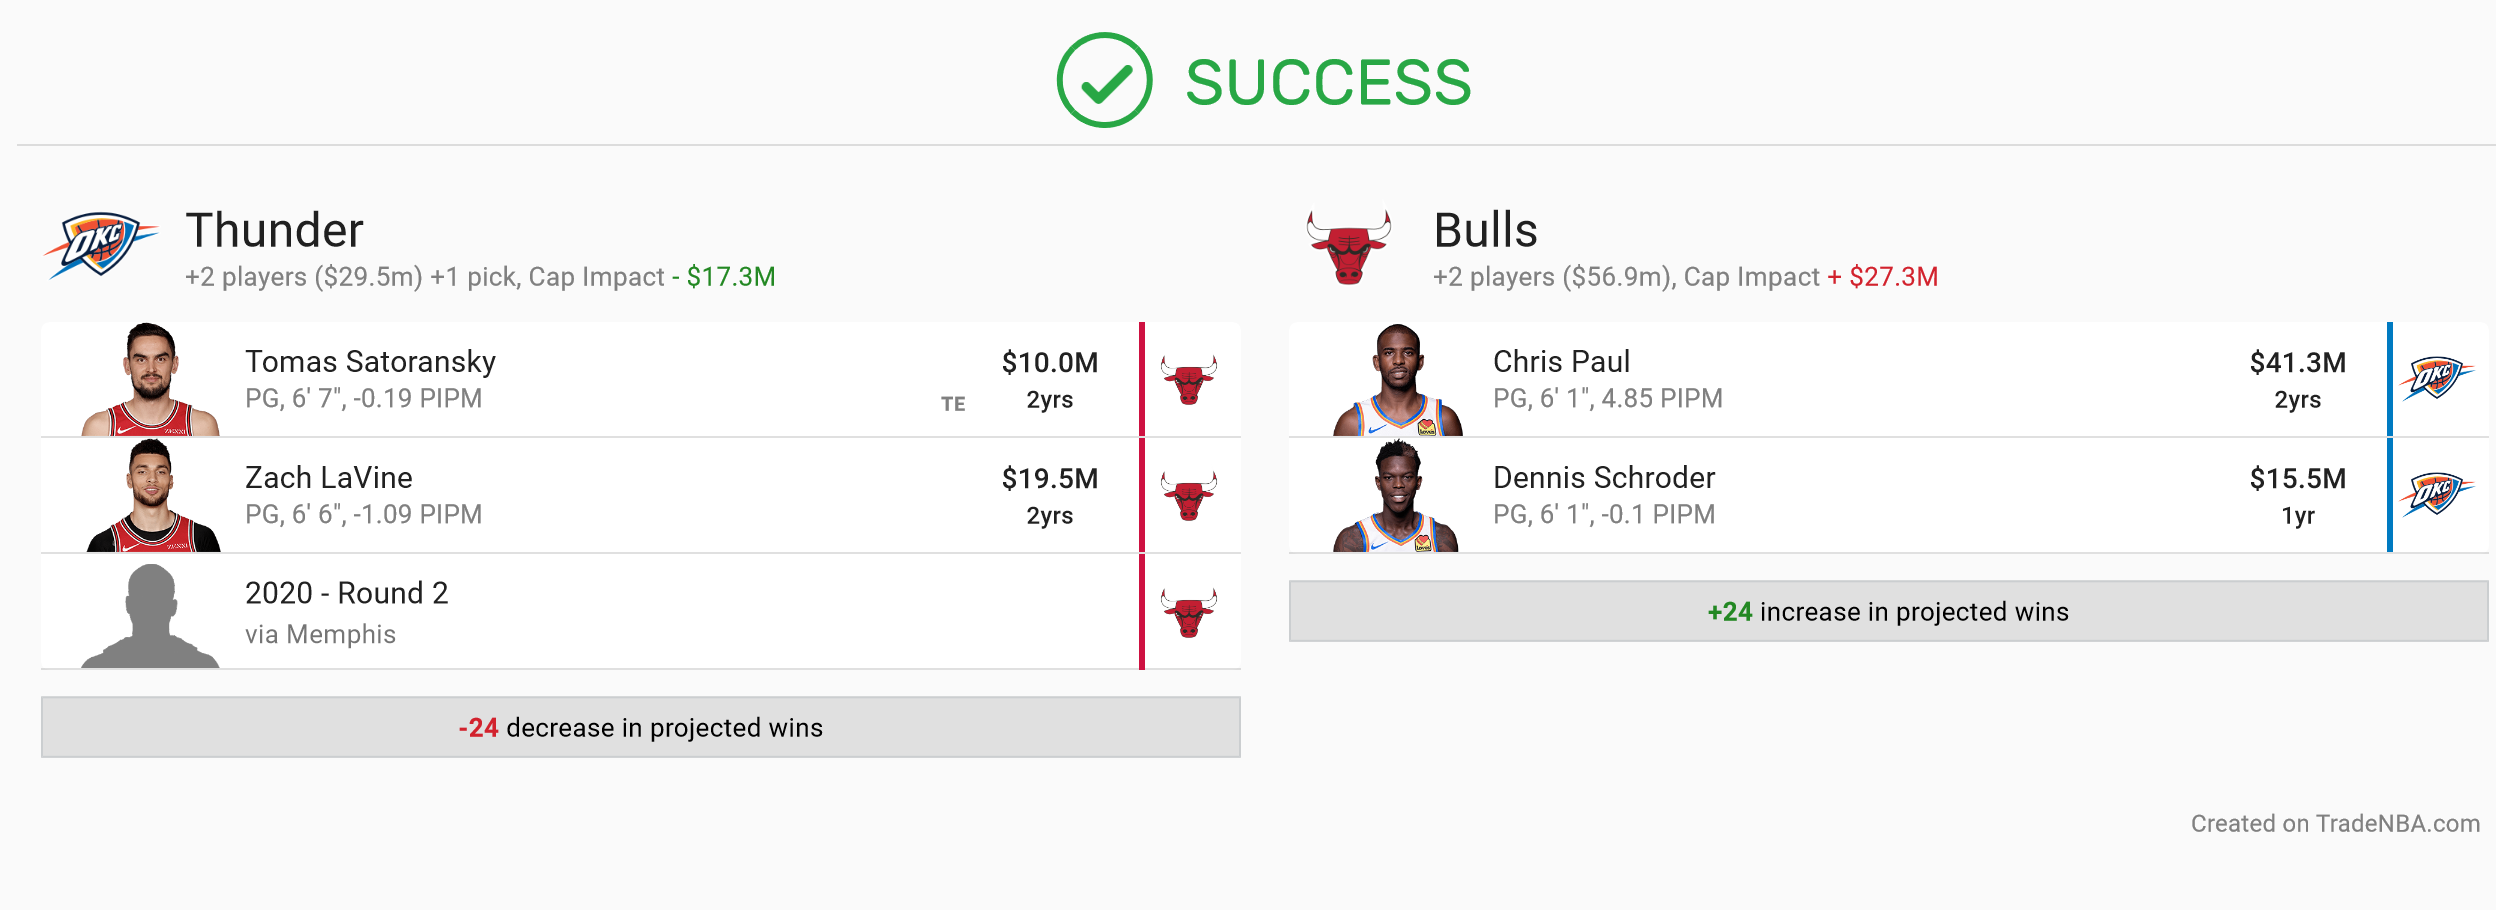Click the -24 decrease in projected wins bar
The image size is (2496, 910).
click(x=641, y=727)
